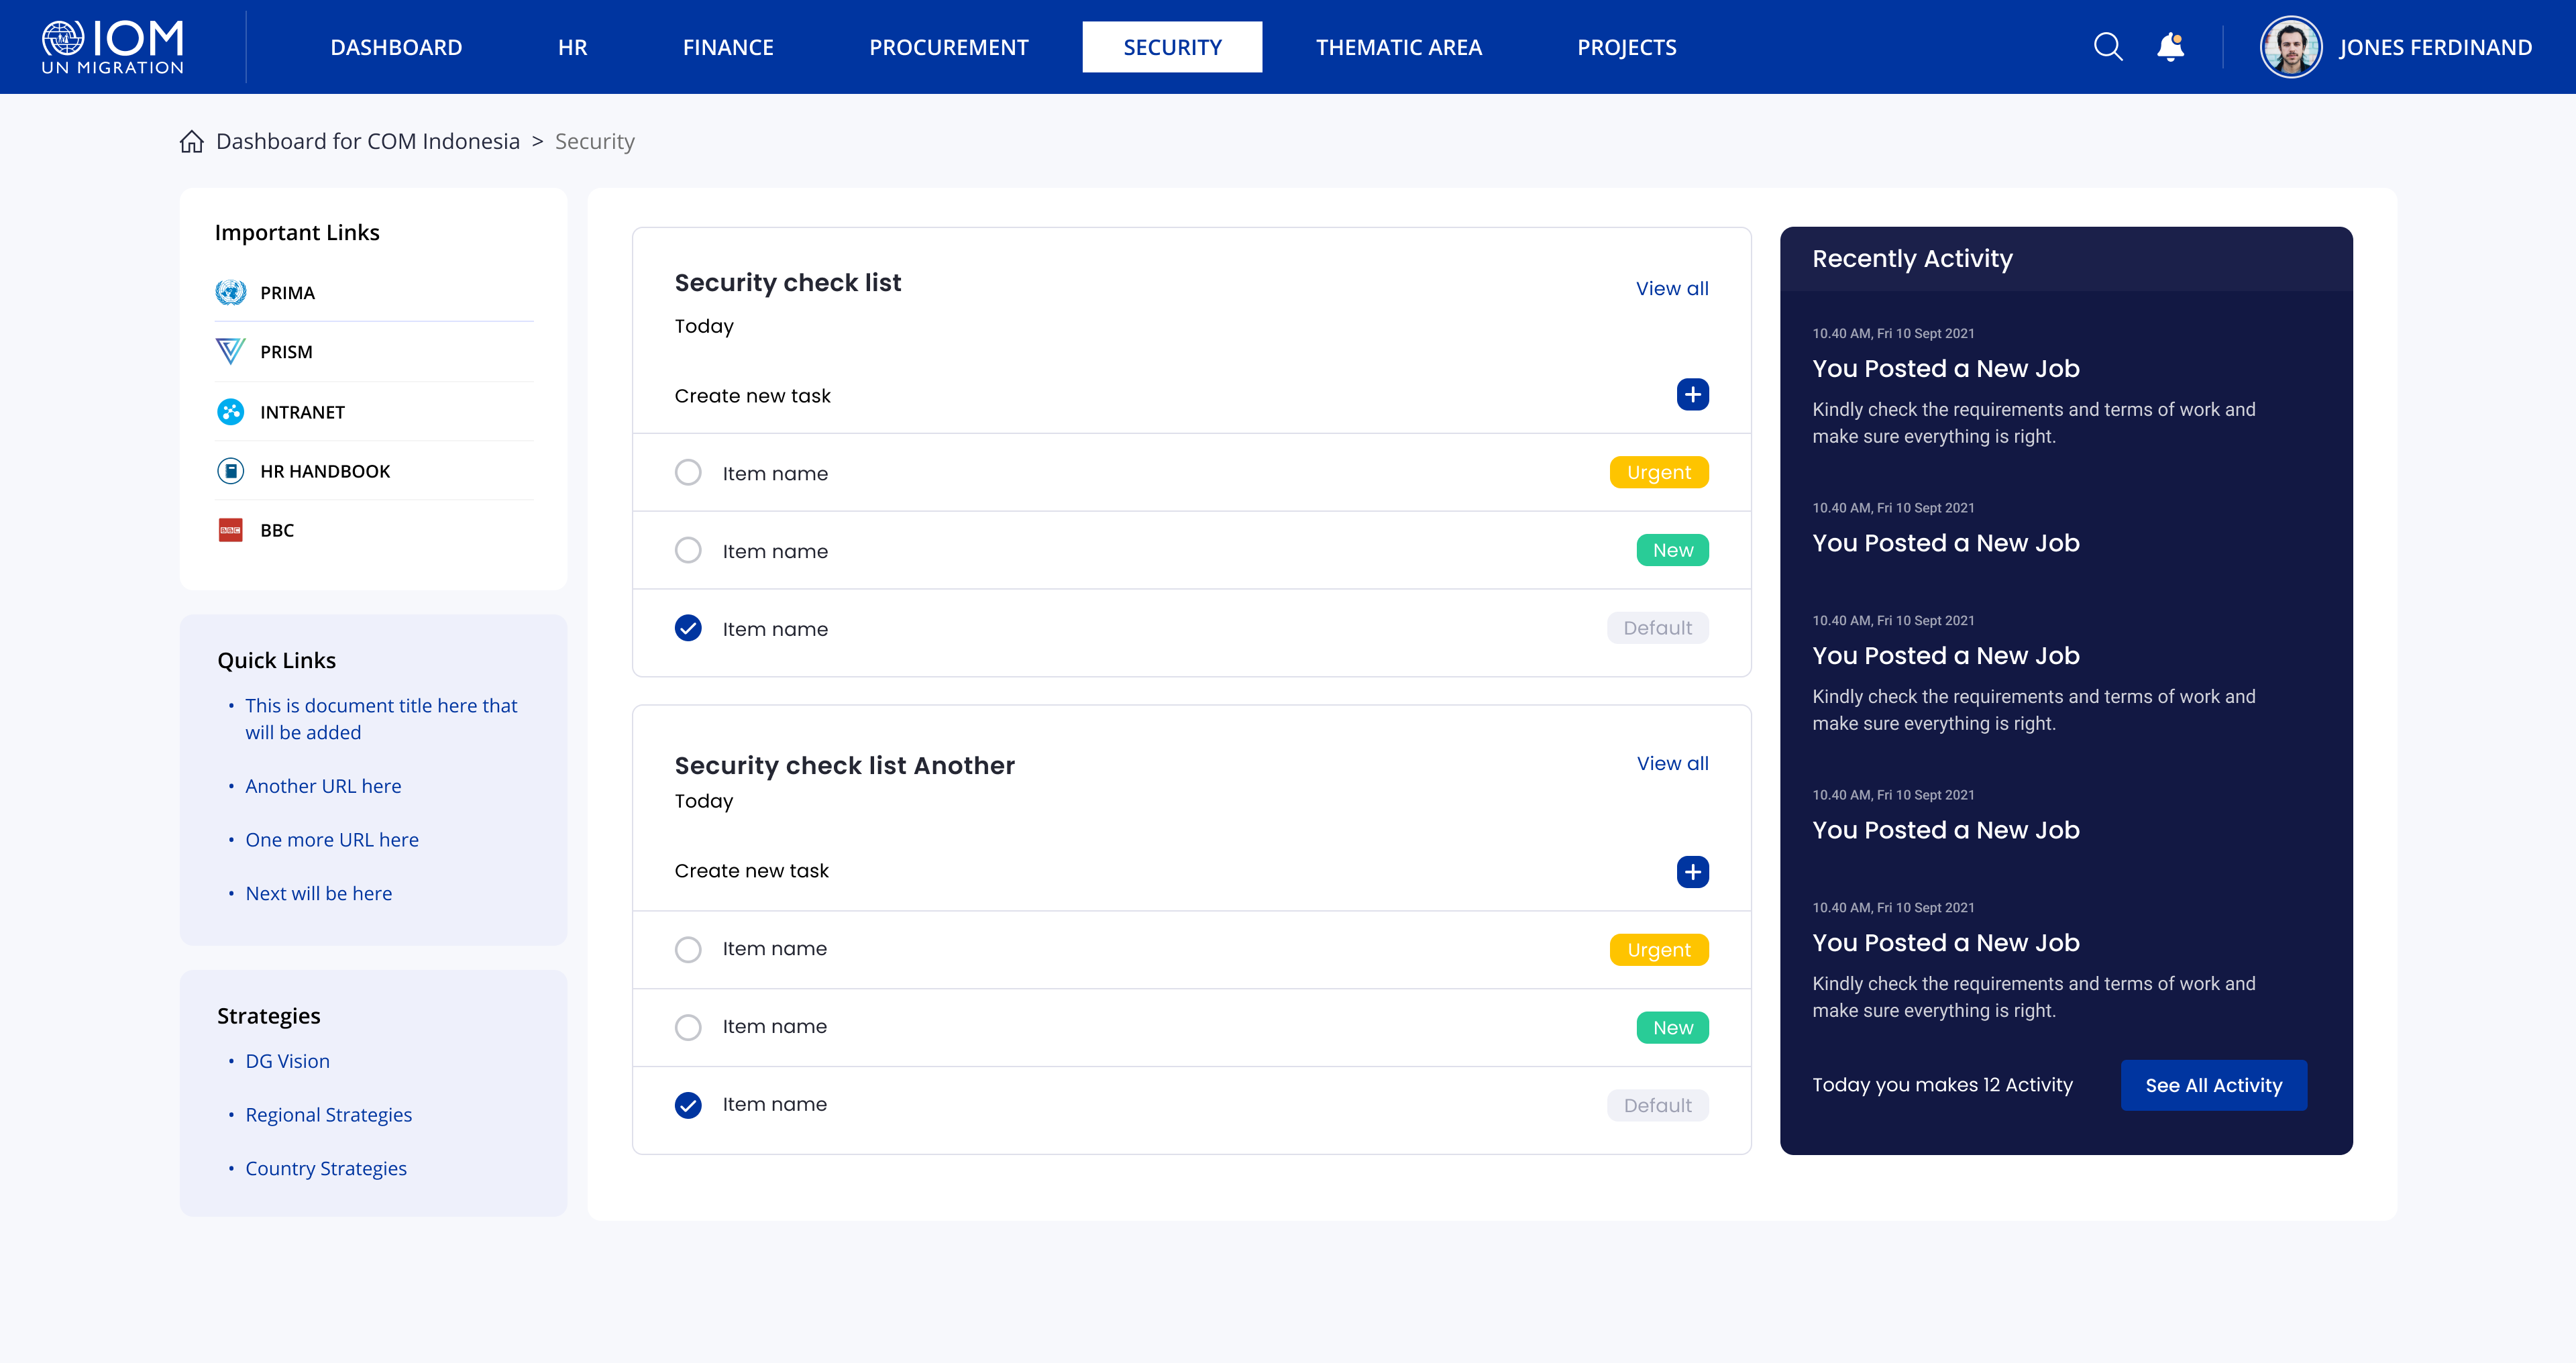
Task: Uncheck the Default item in first checklist
Action: click(688, 628)
